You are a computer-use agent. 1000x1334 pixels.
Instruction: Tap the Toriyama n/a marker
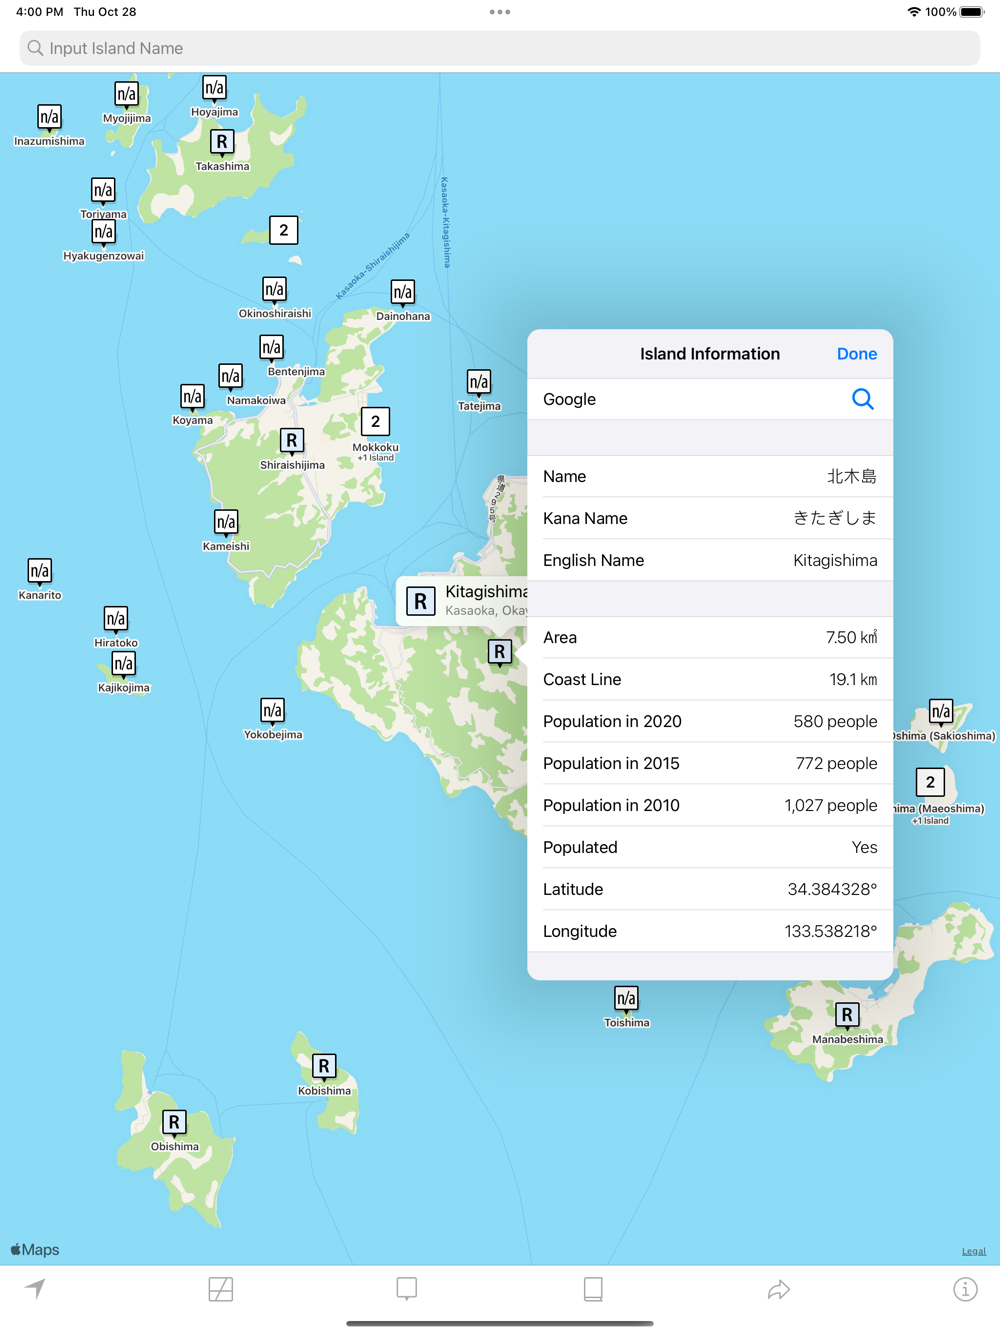103,191
